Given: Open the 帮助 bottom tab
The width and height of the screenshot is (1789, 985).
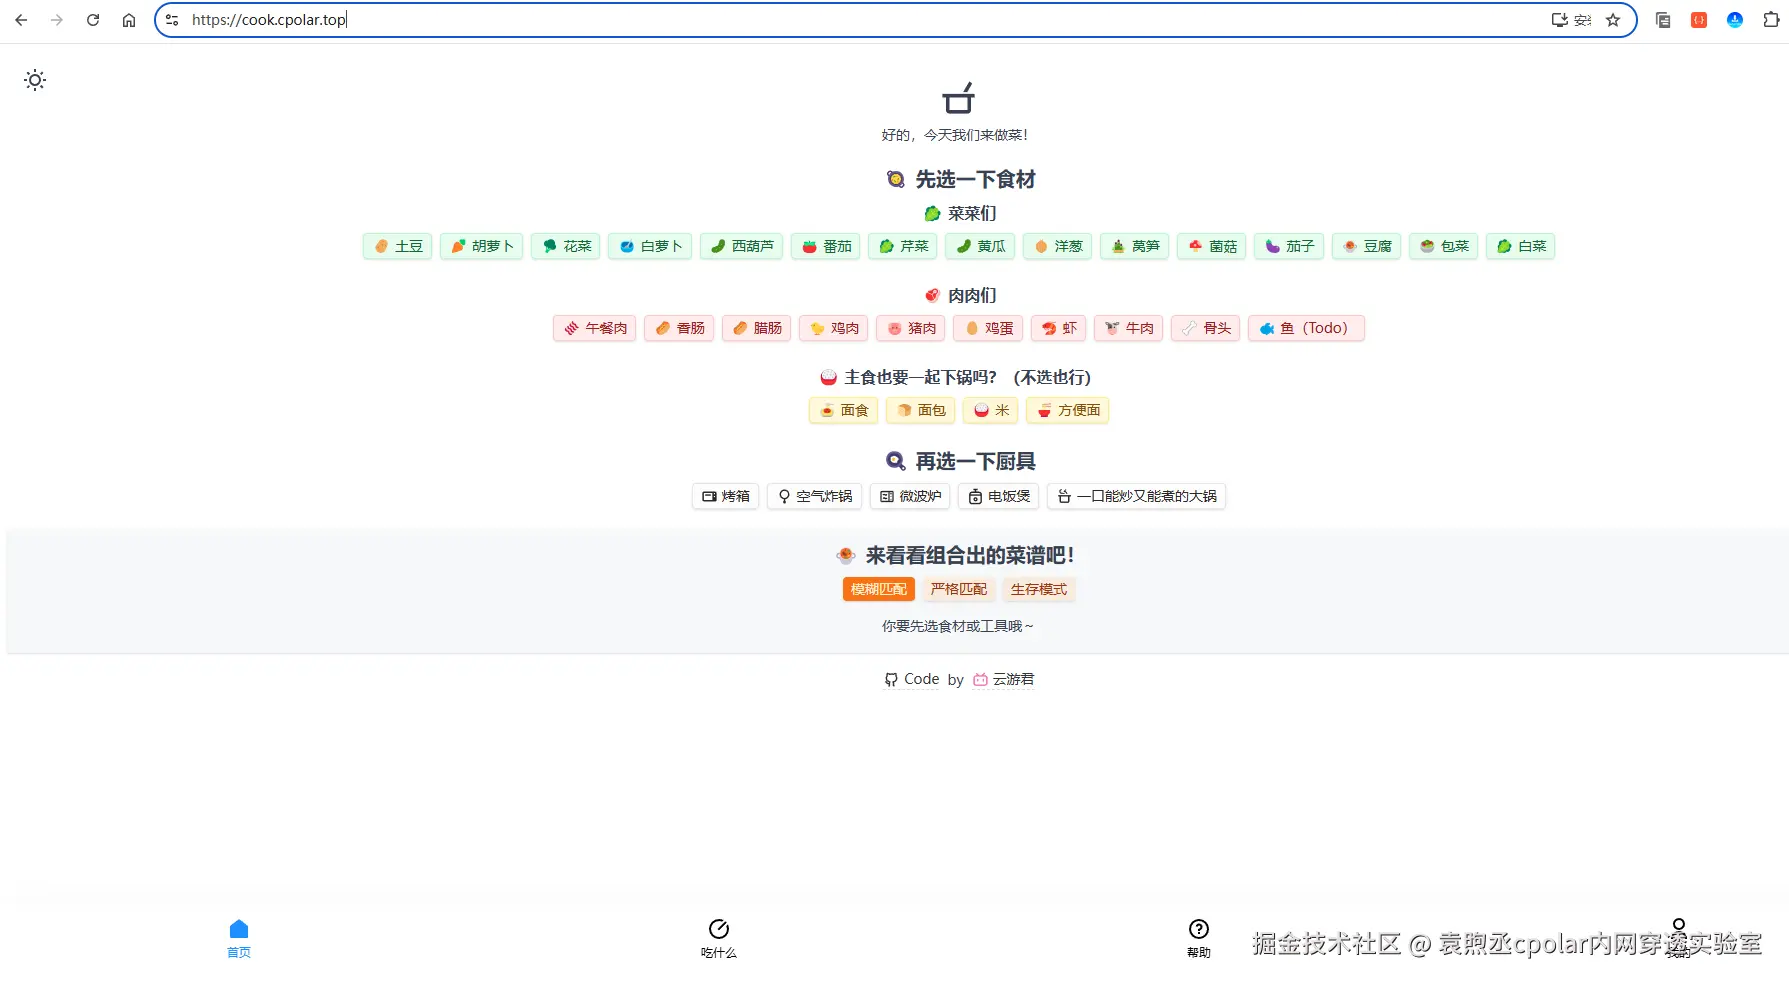Looking at the screenshot, I should click(1199, 938).
